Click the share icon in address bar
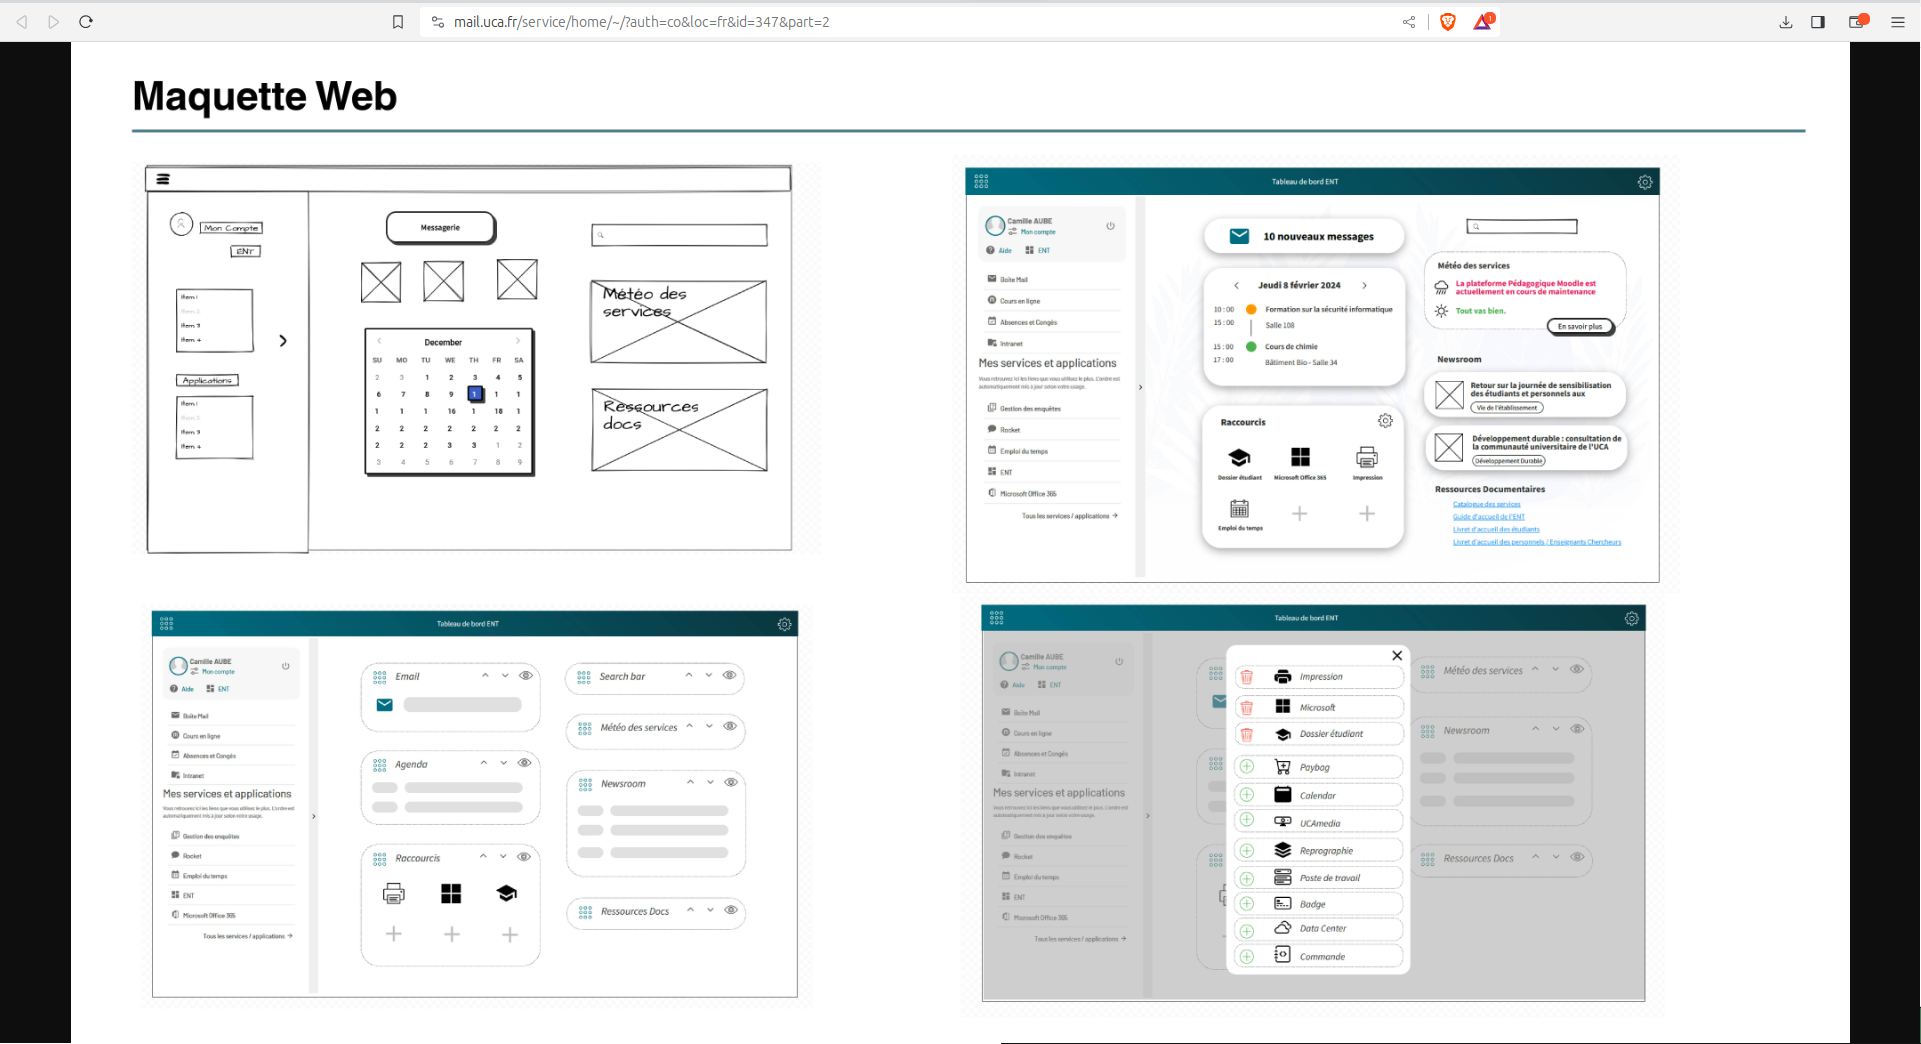Screen dimensions: 1921x1044 pyautogui.click(x=1409, y=22)
